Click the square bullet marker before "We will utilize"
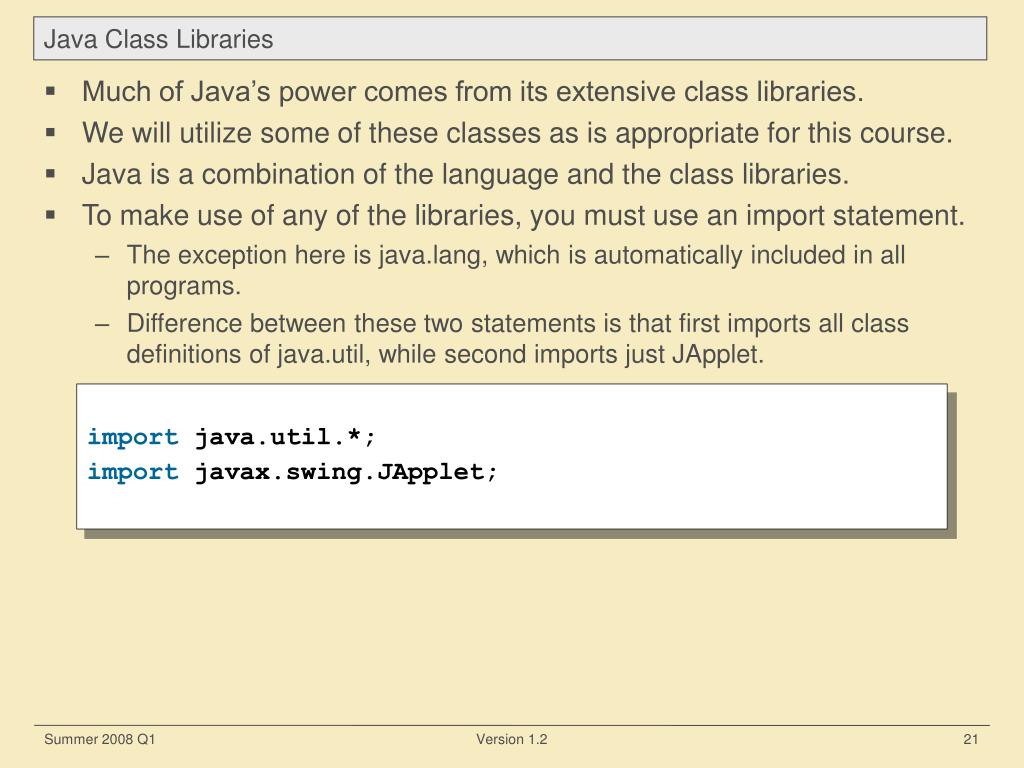 click(x=50, y=133)
